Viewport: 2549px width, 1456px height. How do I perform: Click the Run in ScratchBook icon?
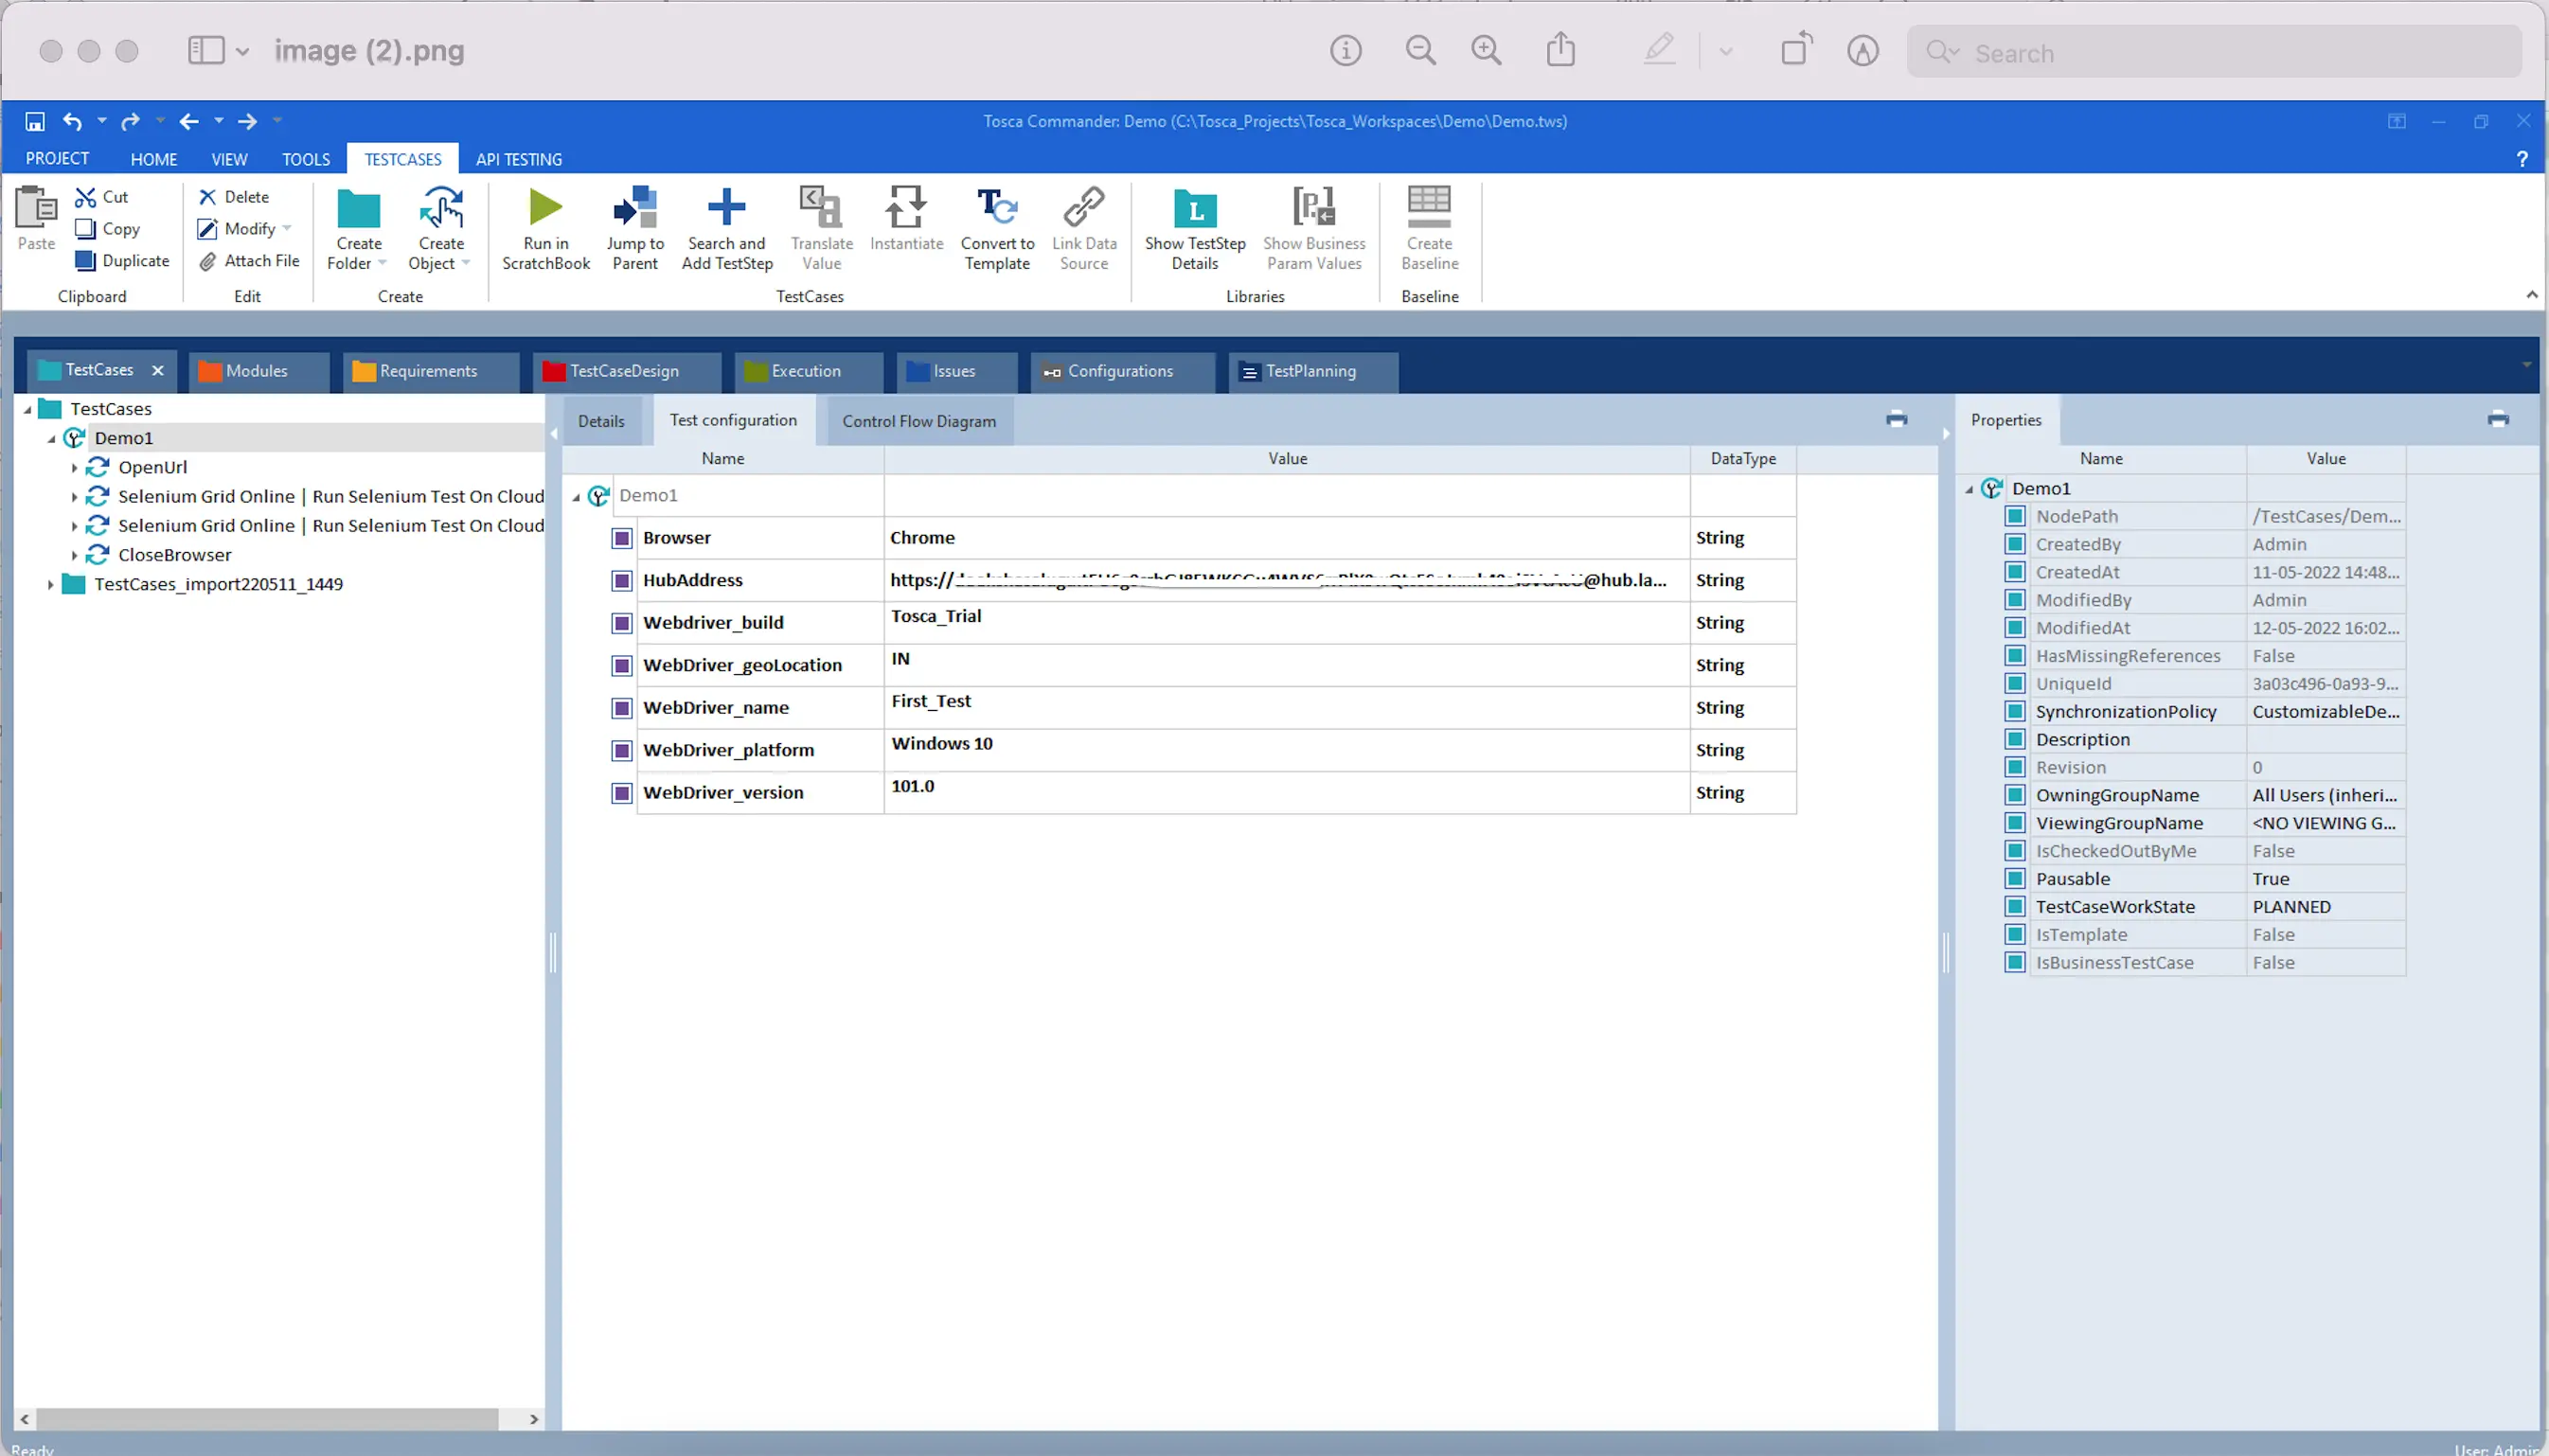point(545,208)
